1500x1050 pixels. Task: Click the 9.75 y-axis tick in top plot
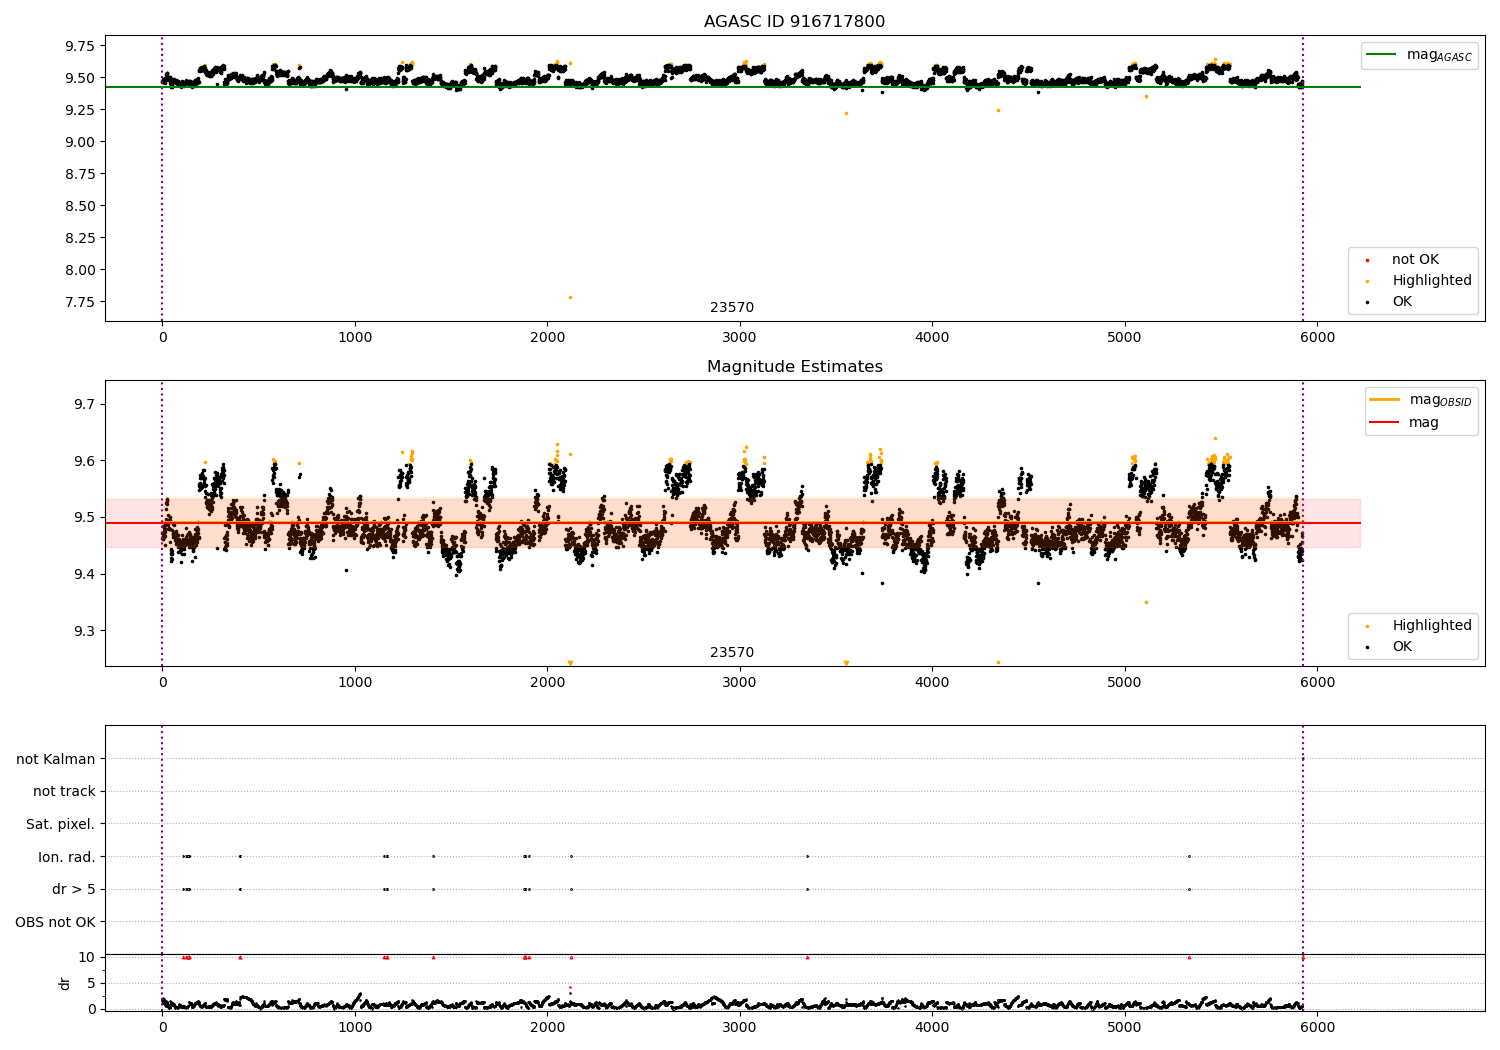79,46
